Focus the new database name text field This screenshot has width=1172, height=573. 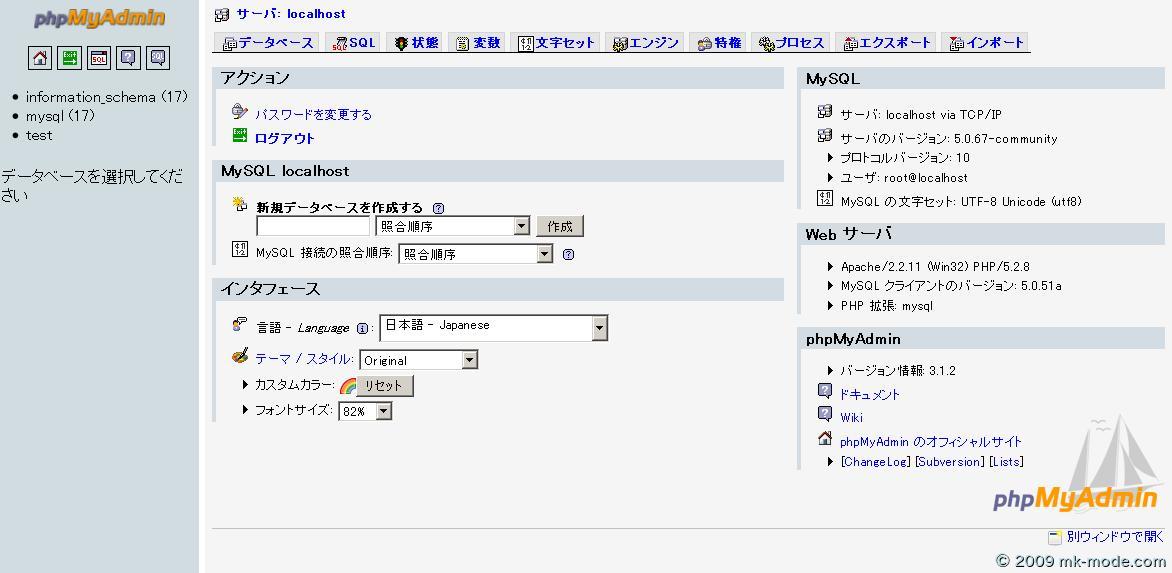[313, 226]
